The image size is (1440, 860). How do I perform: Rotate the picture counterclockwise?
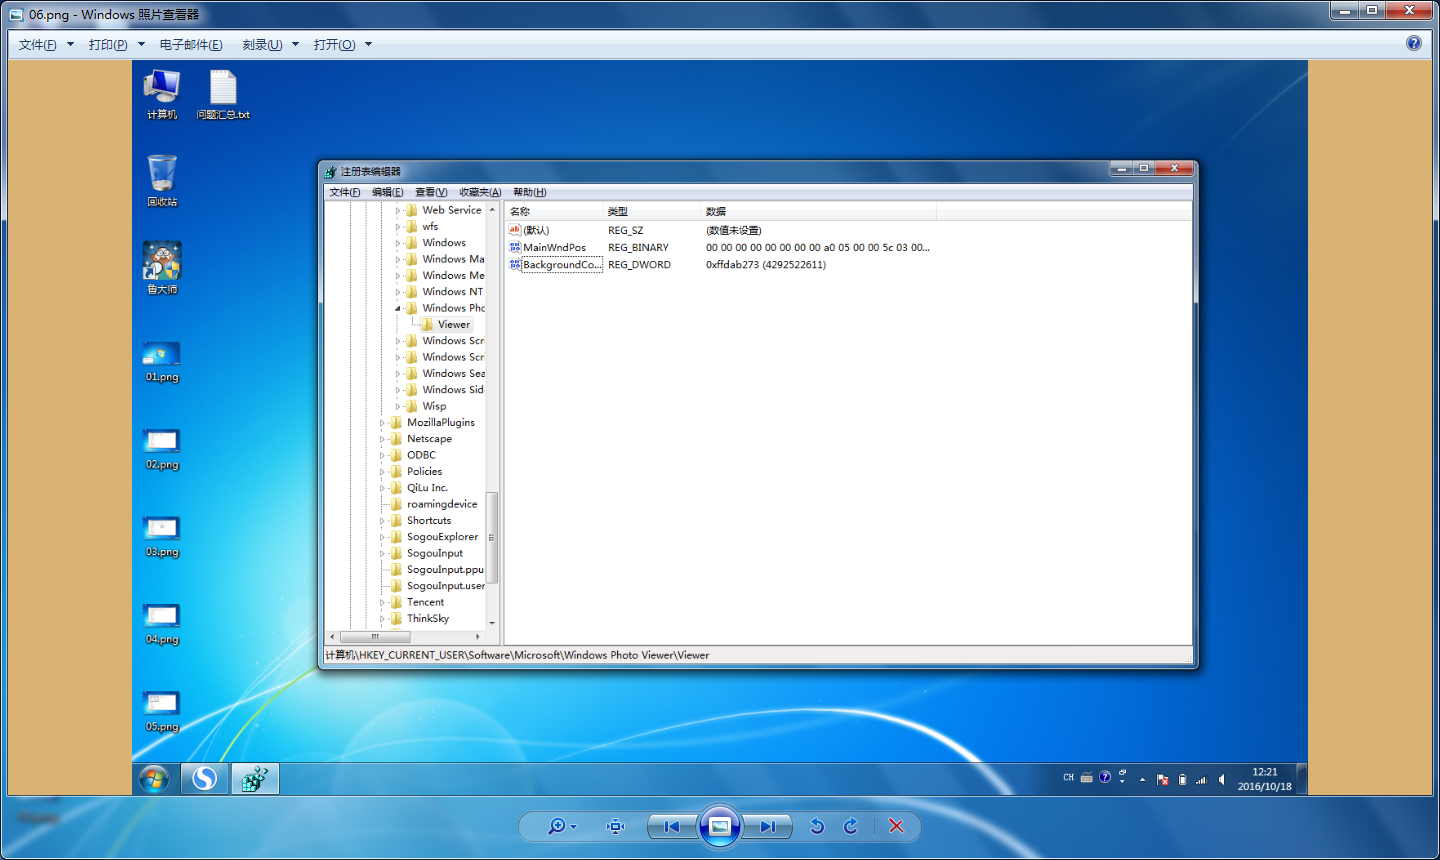click(x=817, y=826)
